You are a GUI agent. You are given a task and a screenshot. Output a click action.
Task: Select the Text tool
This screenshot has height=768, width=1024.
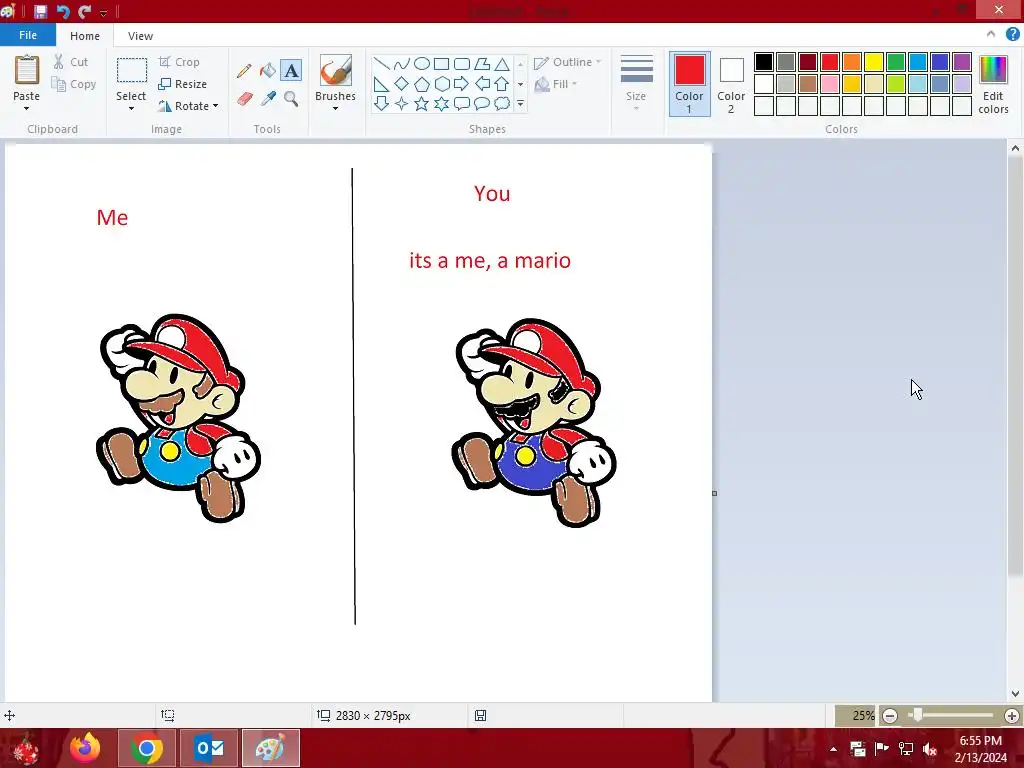click(291, 71)
